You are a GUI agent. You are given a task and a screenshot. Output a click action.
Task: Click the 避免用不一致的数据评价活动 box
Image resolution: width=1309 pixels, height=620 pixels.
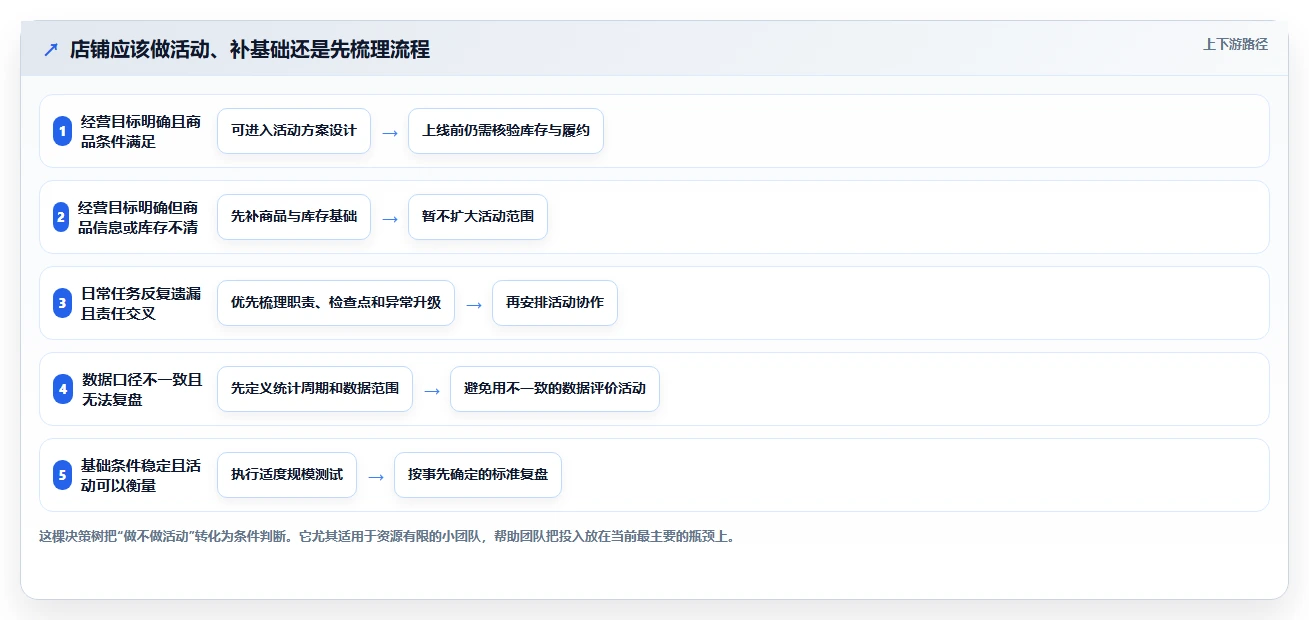pyautogui.click(x=555, y=389)
